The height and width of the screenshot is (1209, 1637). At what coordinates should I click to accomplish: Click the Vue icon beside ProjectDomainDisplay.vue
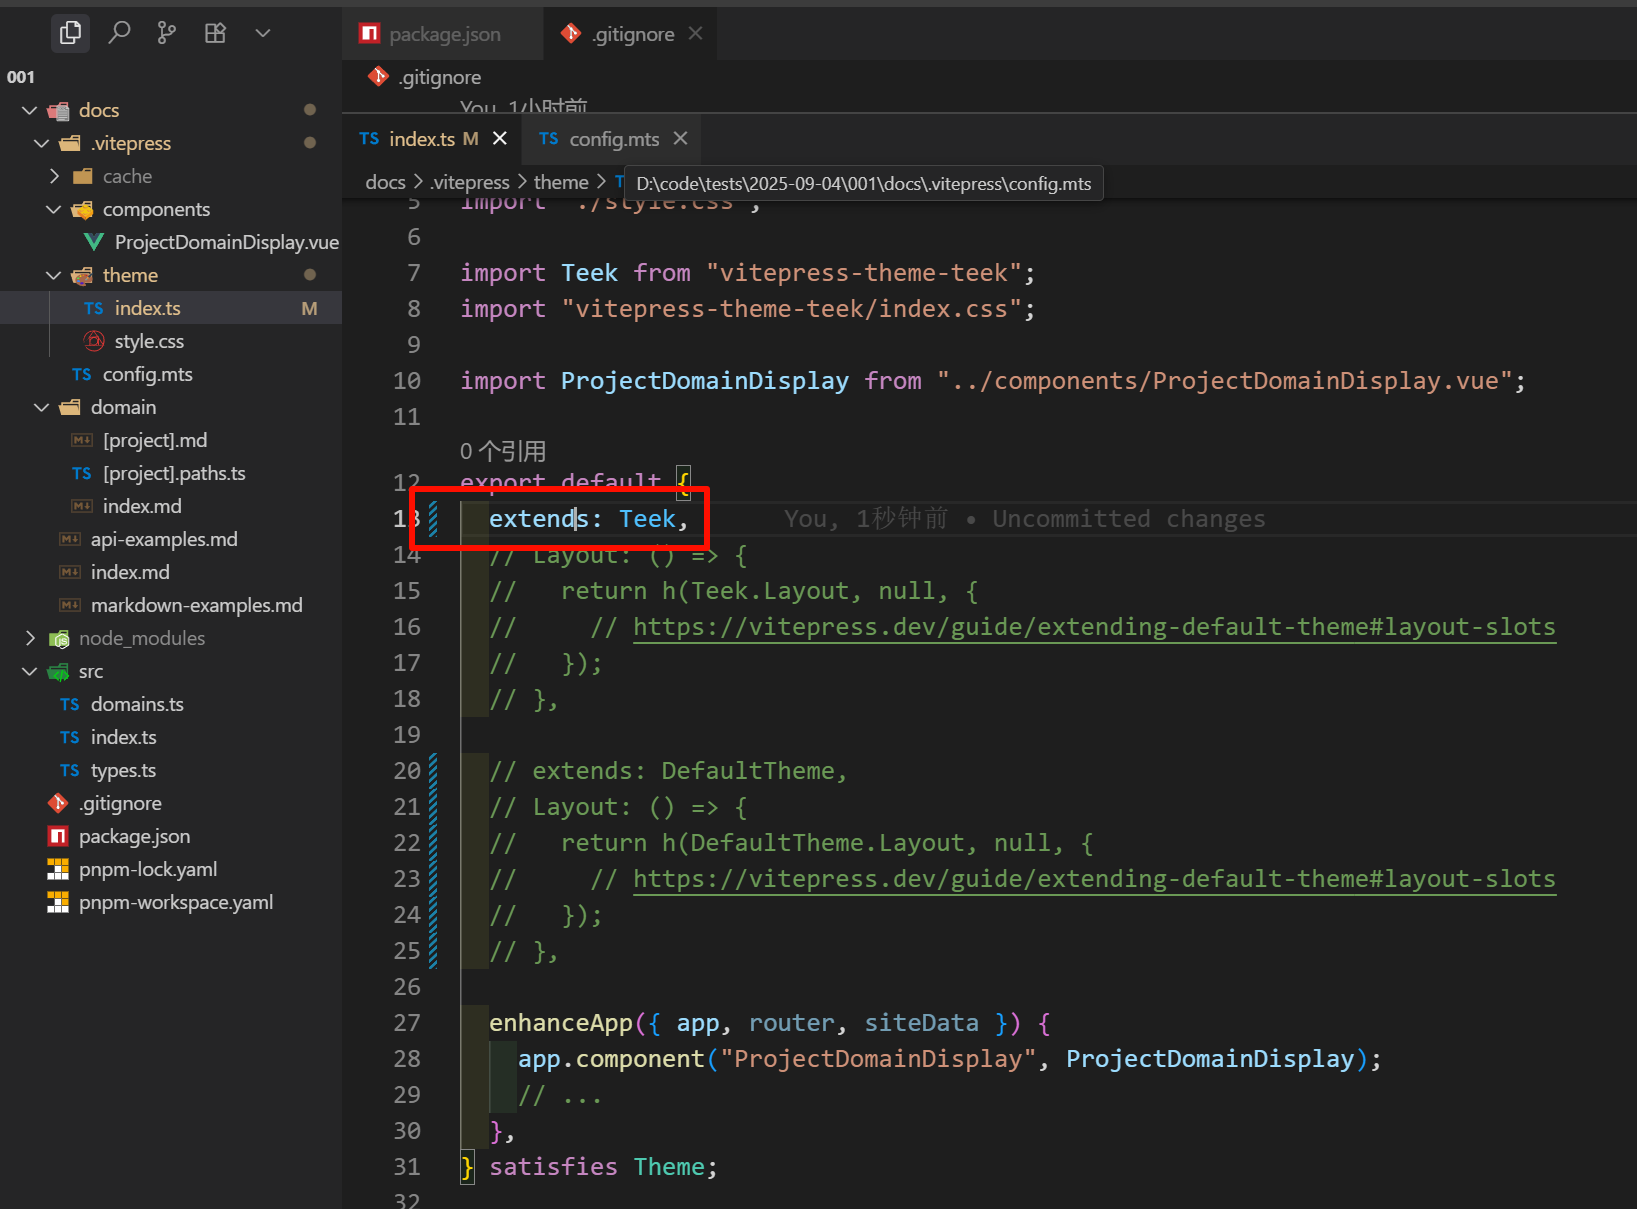point(94,242)
